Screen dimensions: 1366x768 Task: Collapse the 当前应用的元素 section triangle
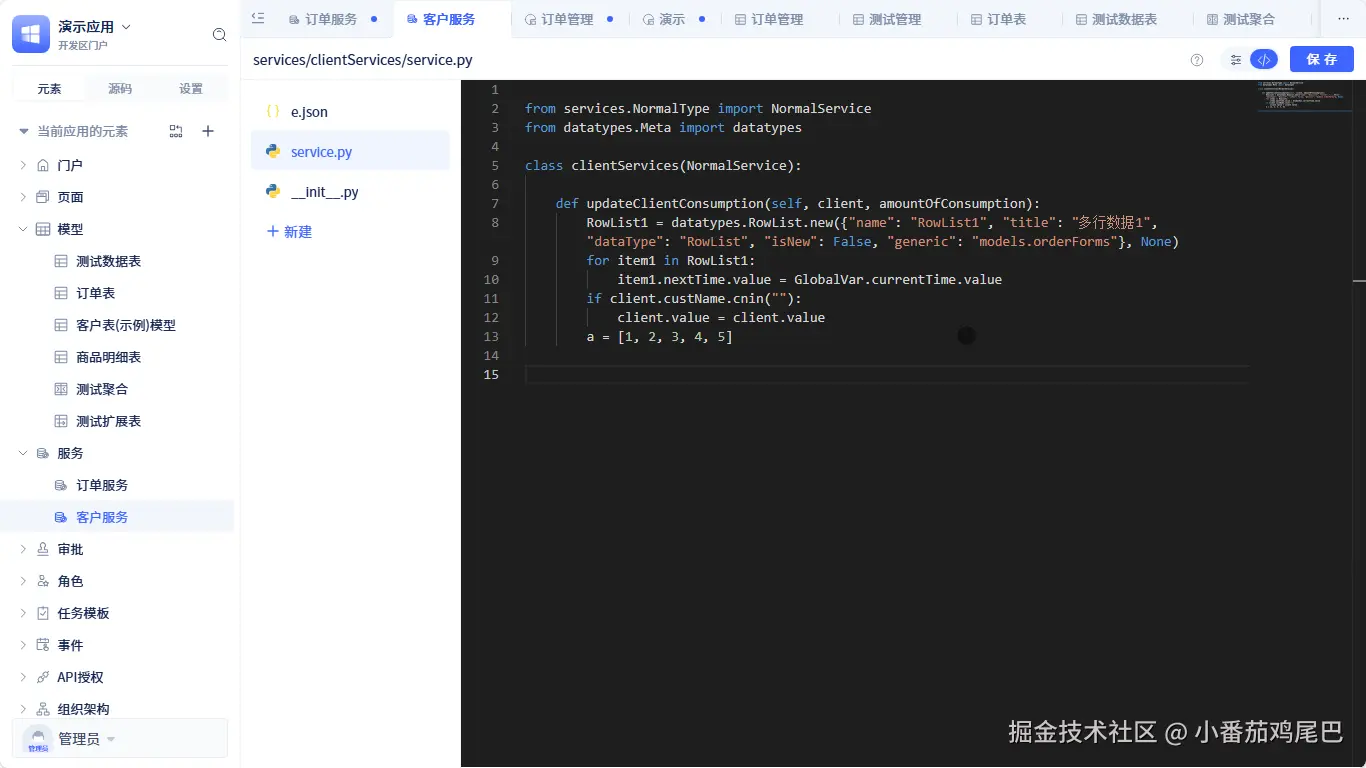coord(24,131)
